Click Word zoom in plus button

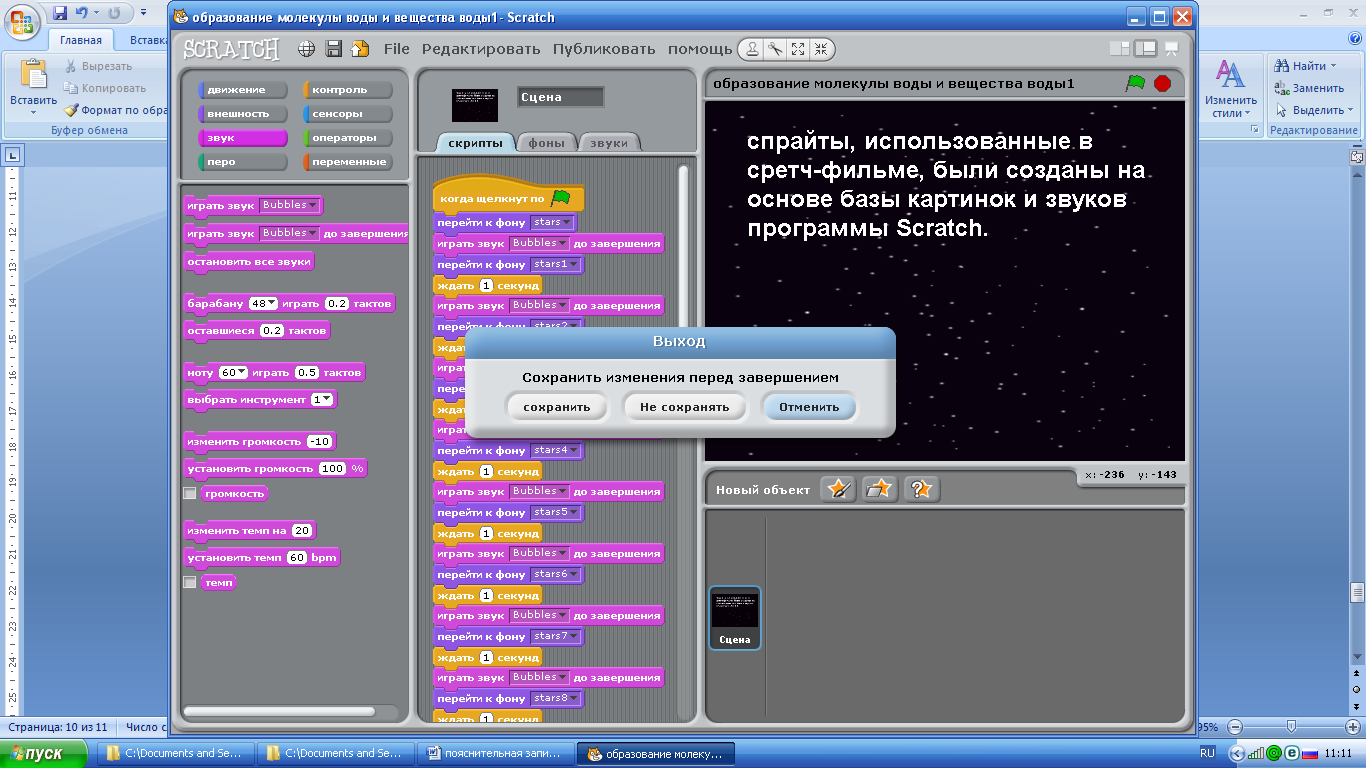(x=1351, y=727)
